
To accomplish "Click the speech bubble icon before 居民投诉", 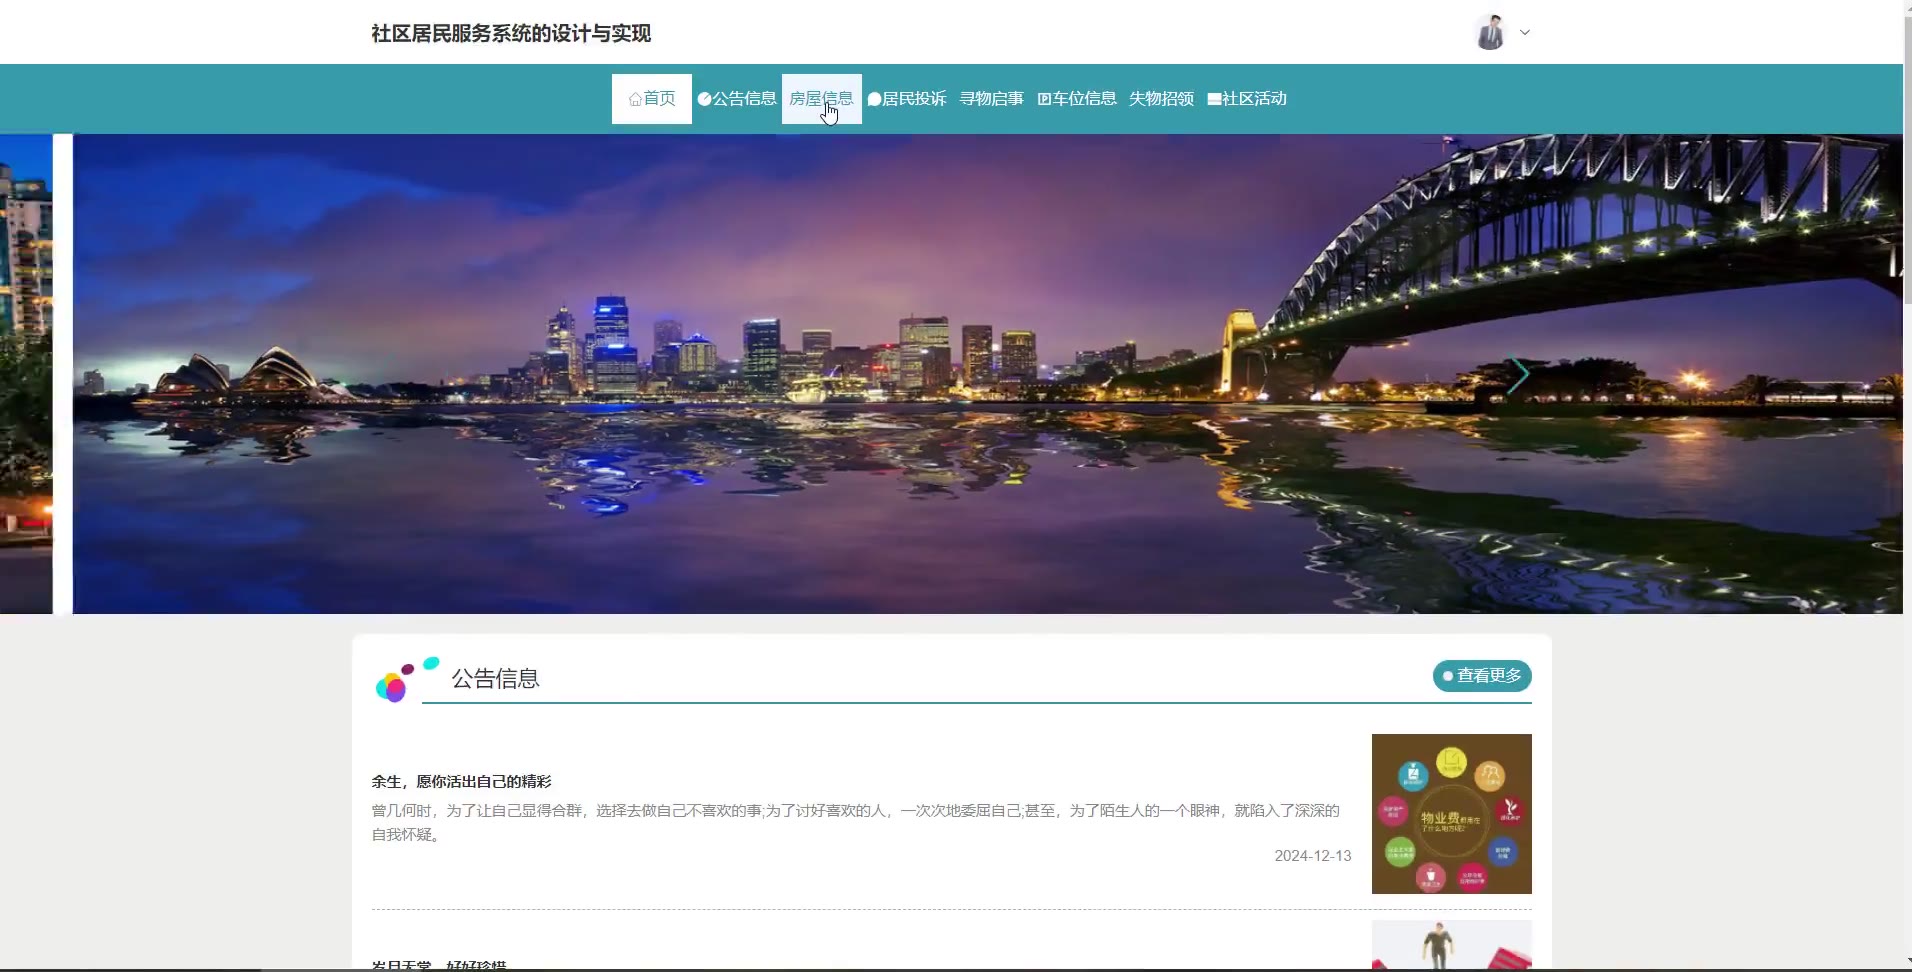I will 874,99.
